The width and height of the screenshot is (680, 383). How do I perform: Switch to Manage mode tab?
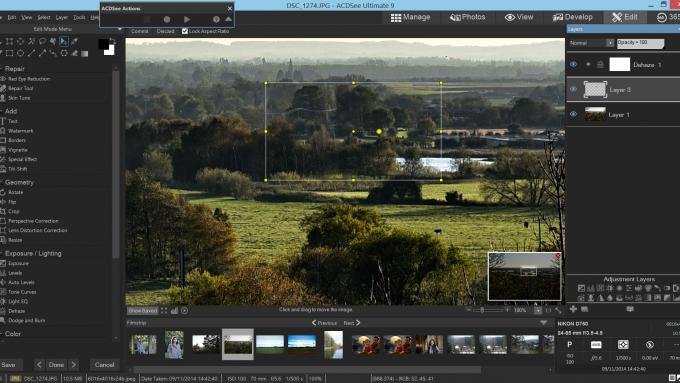410,17
